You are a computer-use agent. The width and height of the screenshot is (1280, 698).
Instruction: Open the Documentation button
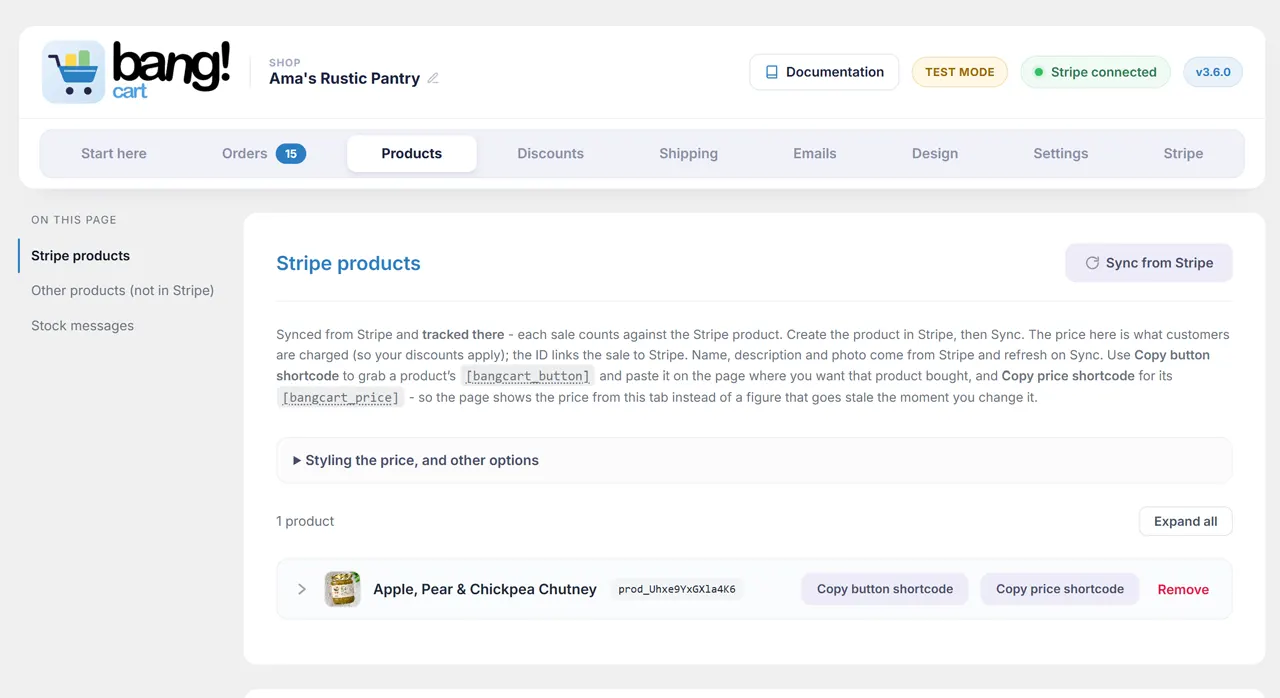click(824, 72)
